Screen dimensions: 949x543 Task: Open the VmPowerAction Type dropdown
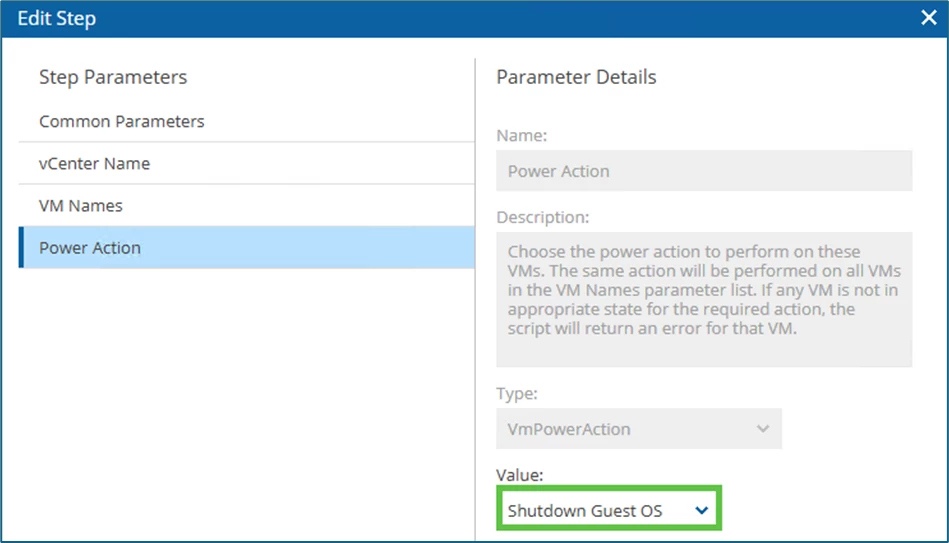[x=638, y=429]
